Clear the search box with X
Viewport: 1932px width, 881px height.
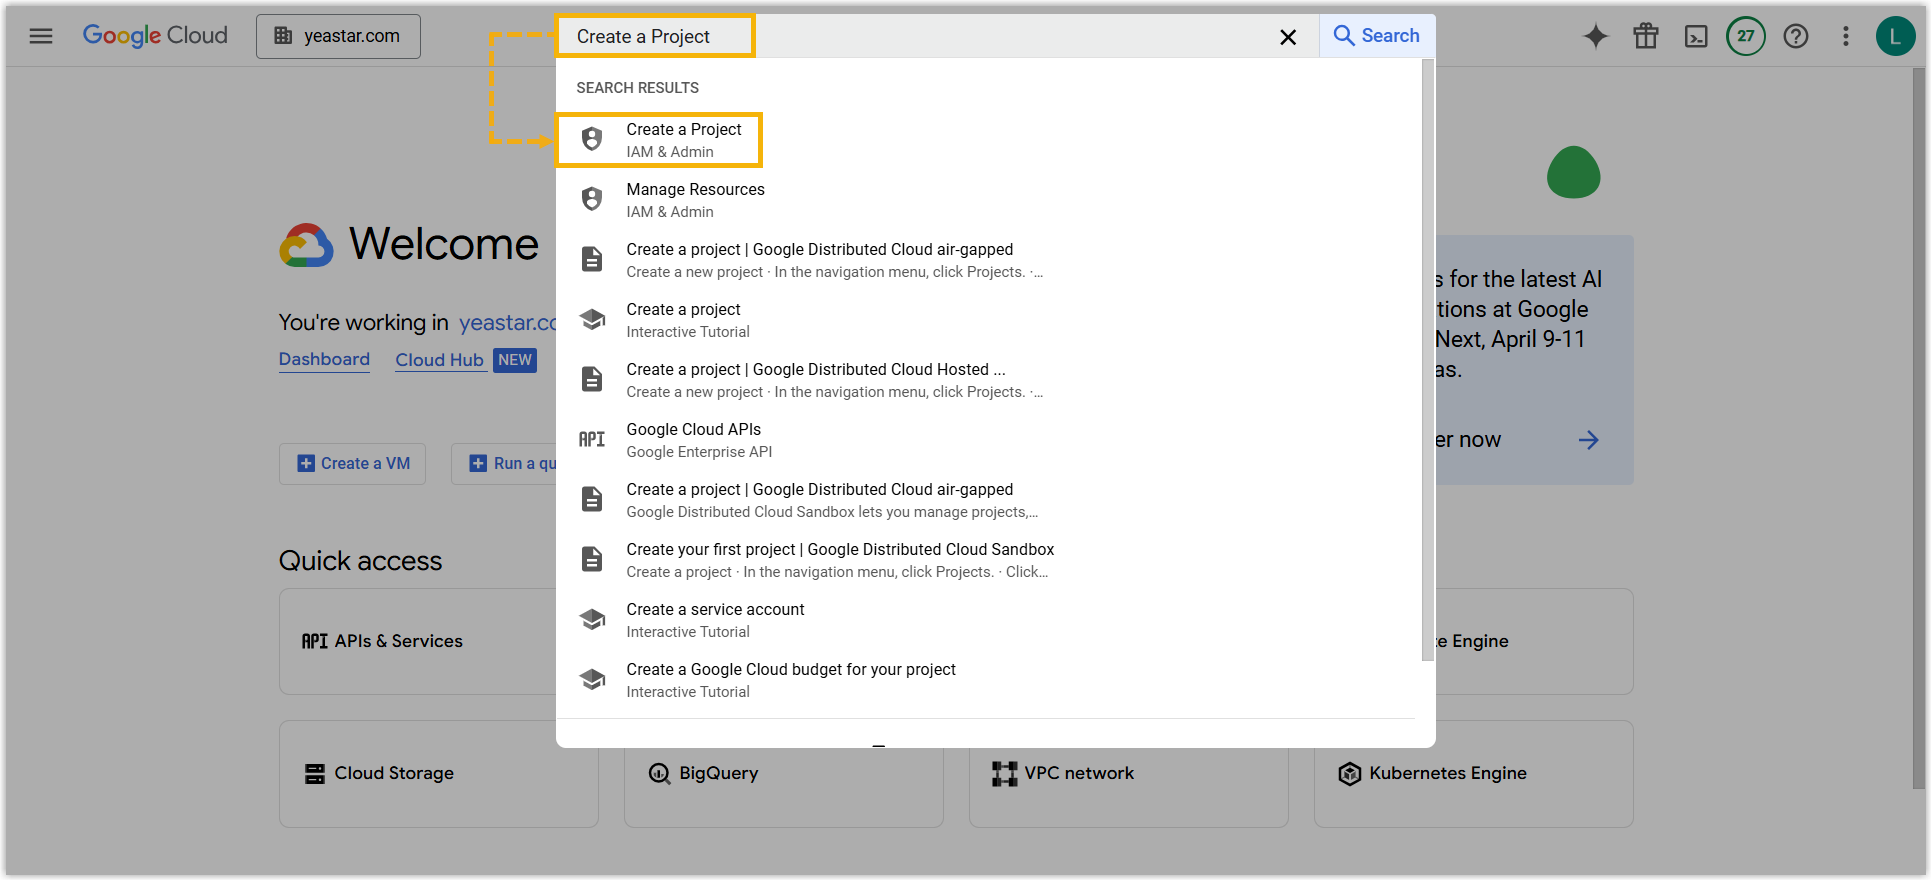1288,37
